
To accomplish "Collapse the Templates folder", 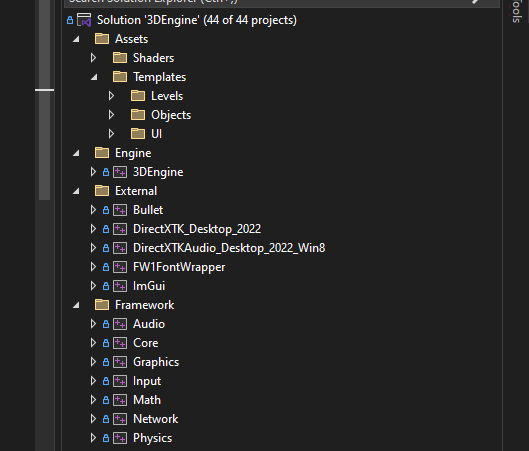I will [94, 78].
